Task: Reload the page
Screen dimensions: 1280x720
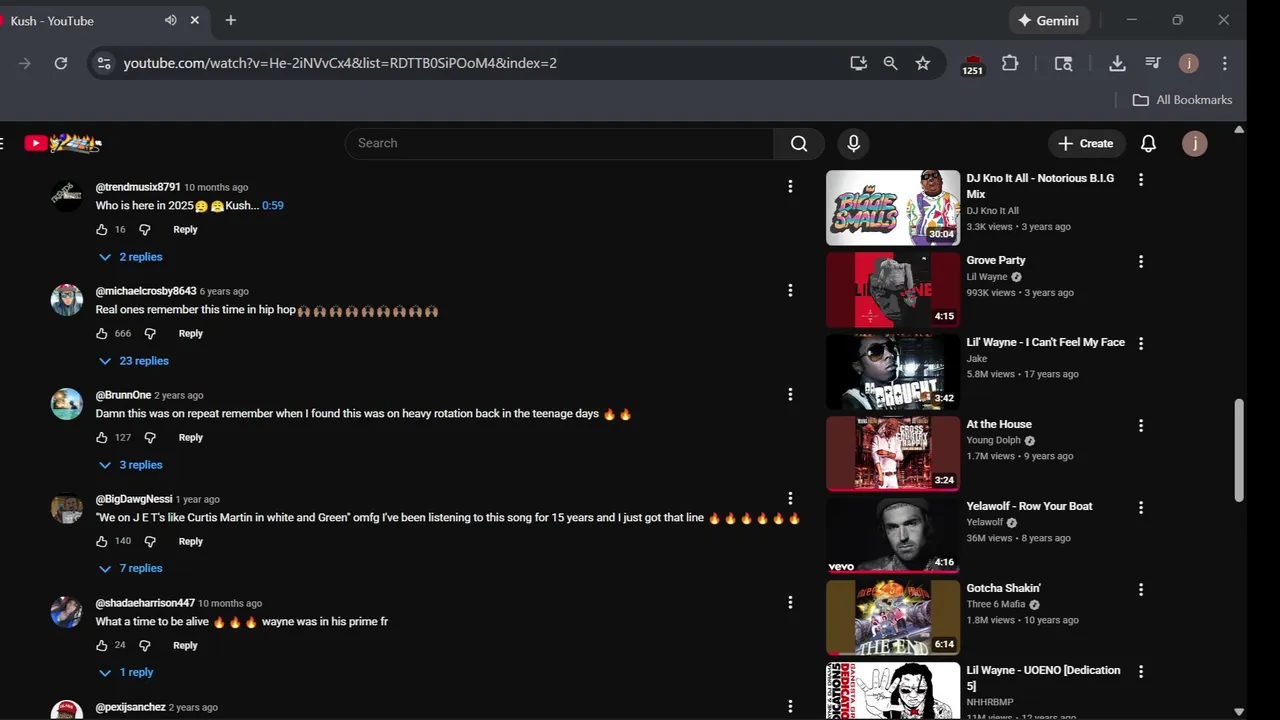Action: click(61, 63)
